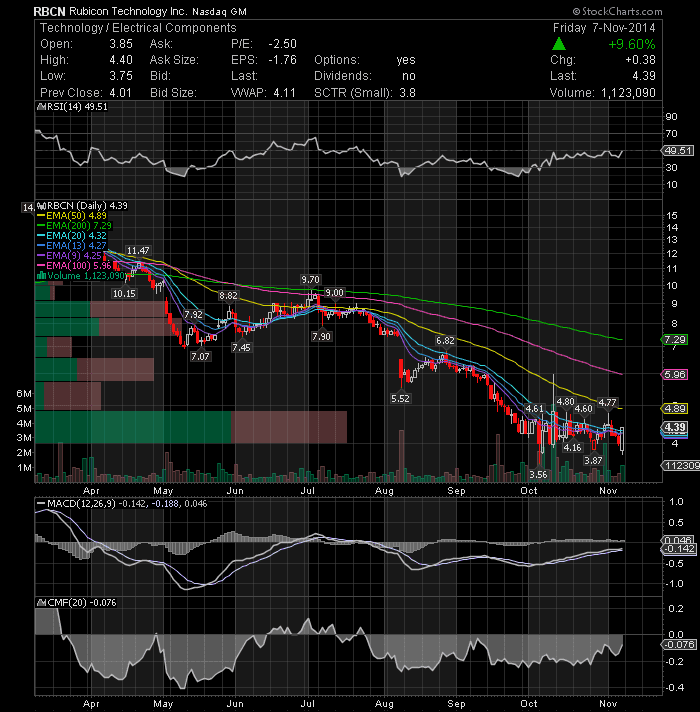The width and height of the screenshot is (700, 712).
Task: Click the -0.076 CMF value tag on right axis
Action: click(x=679, y=645)
